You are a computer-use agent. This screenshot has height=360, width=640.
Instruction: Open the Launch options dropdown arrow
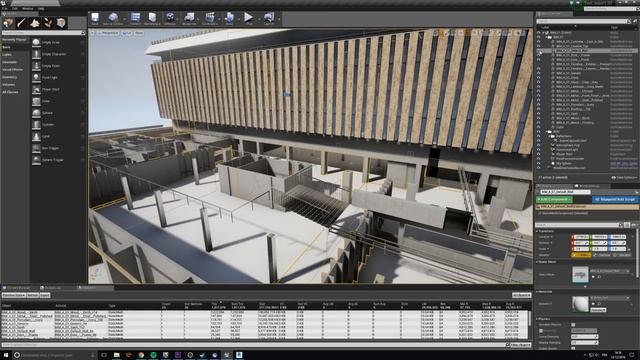point(279,19)
